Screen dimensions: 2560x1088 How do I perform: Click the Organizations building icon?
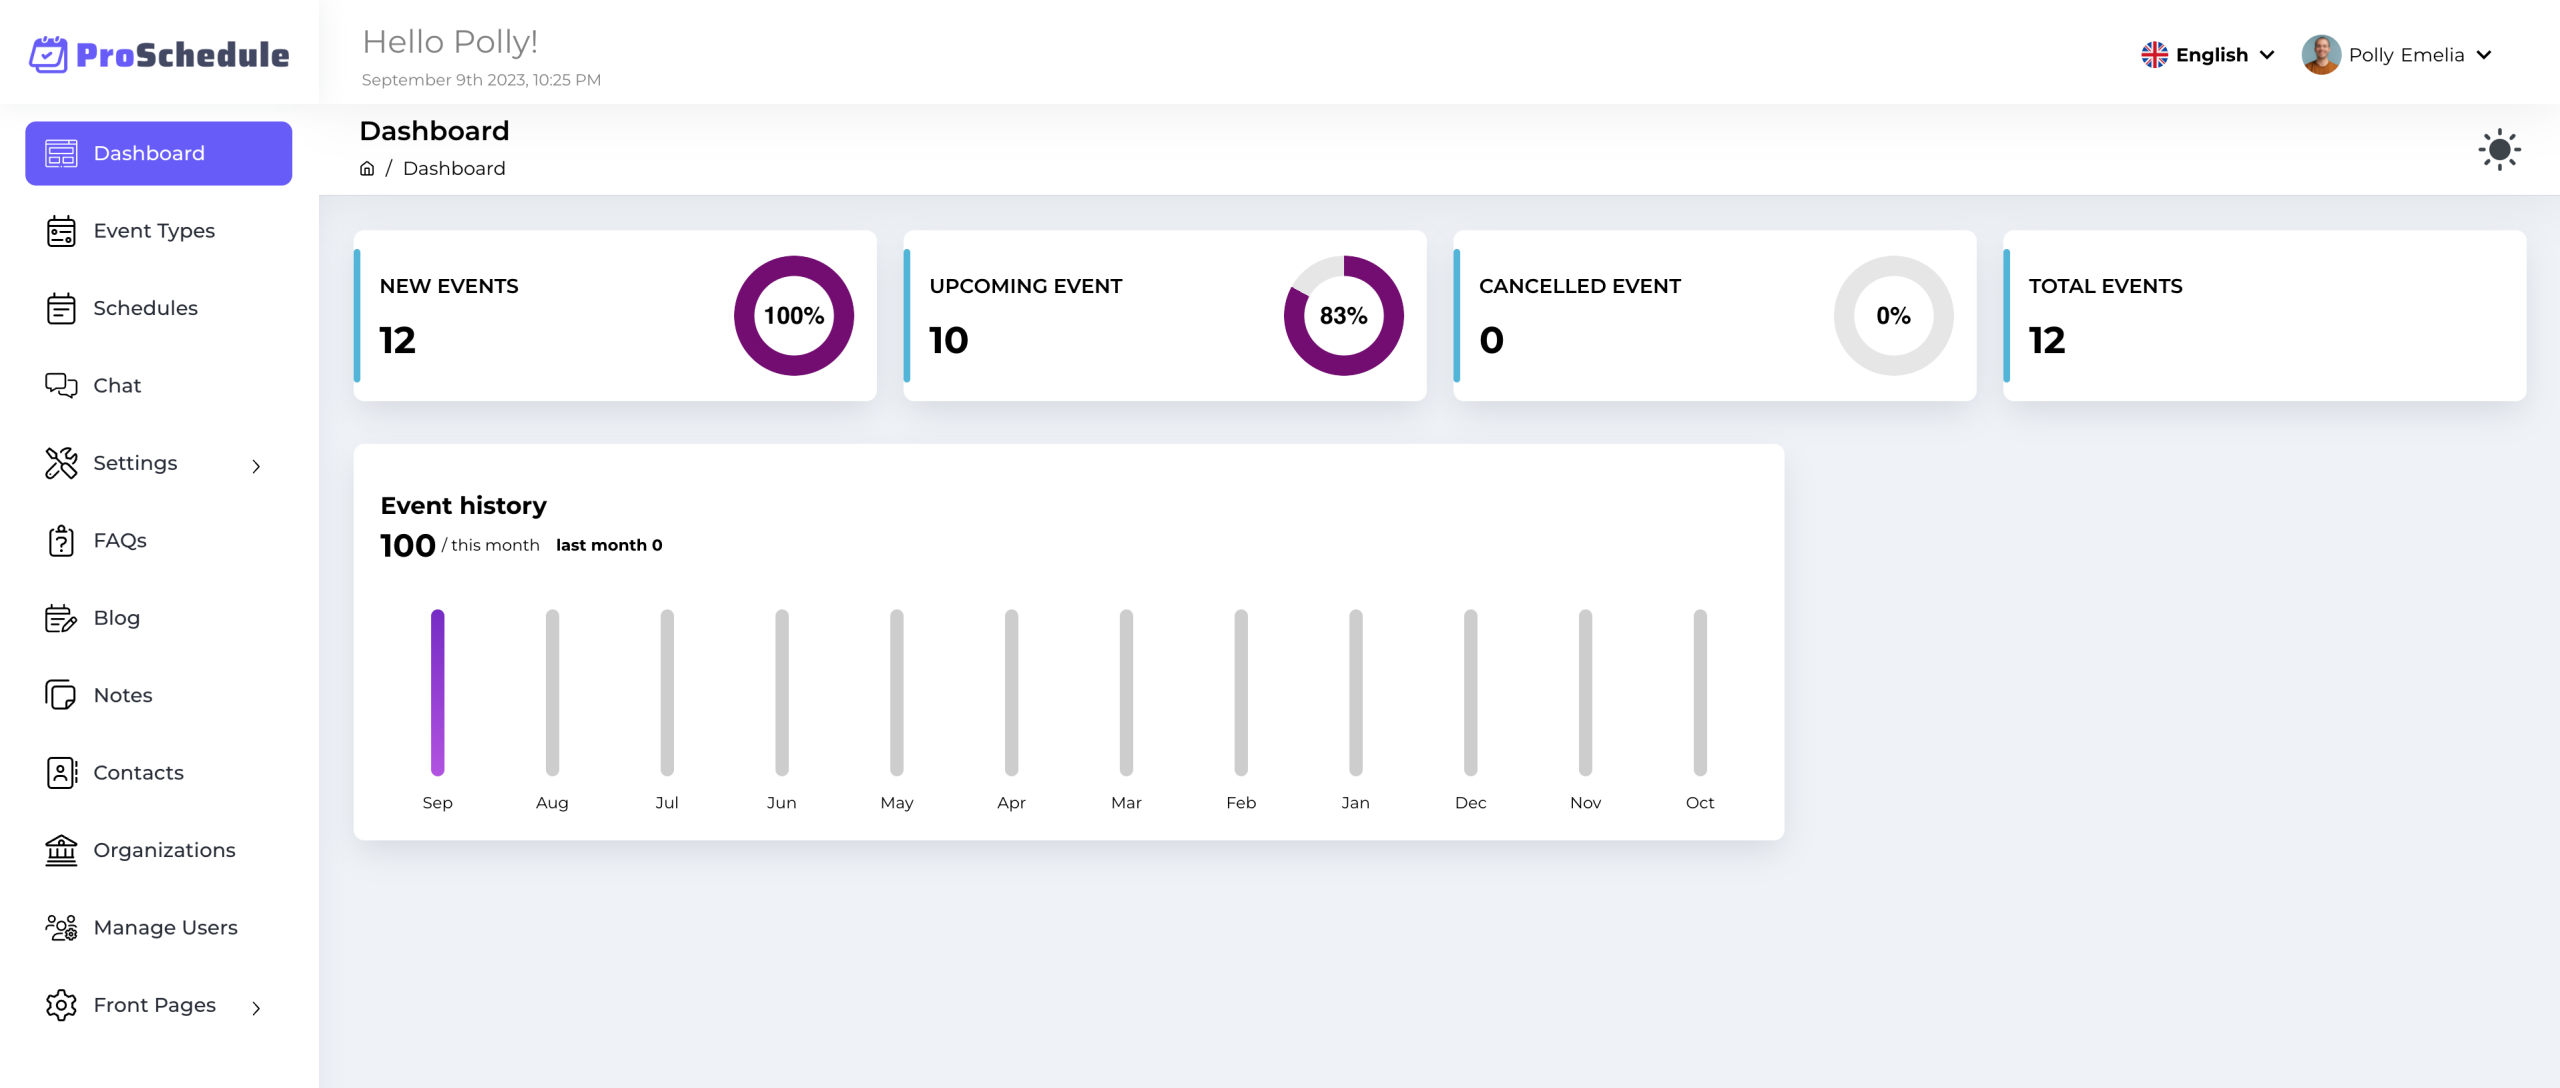point(61,850)
